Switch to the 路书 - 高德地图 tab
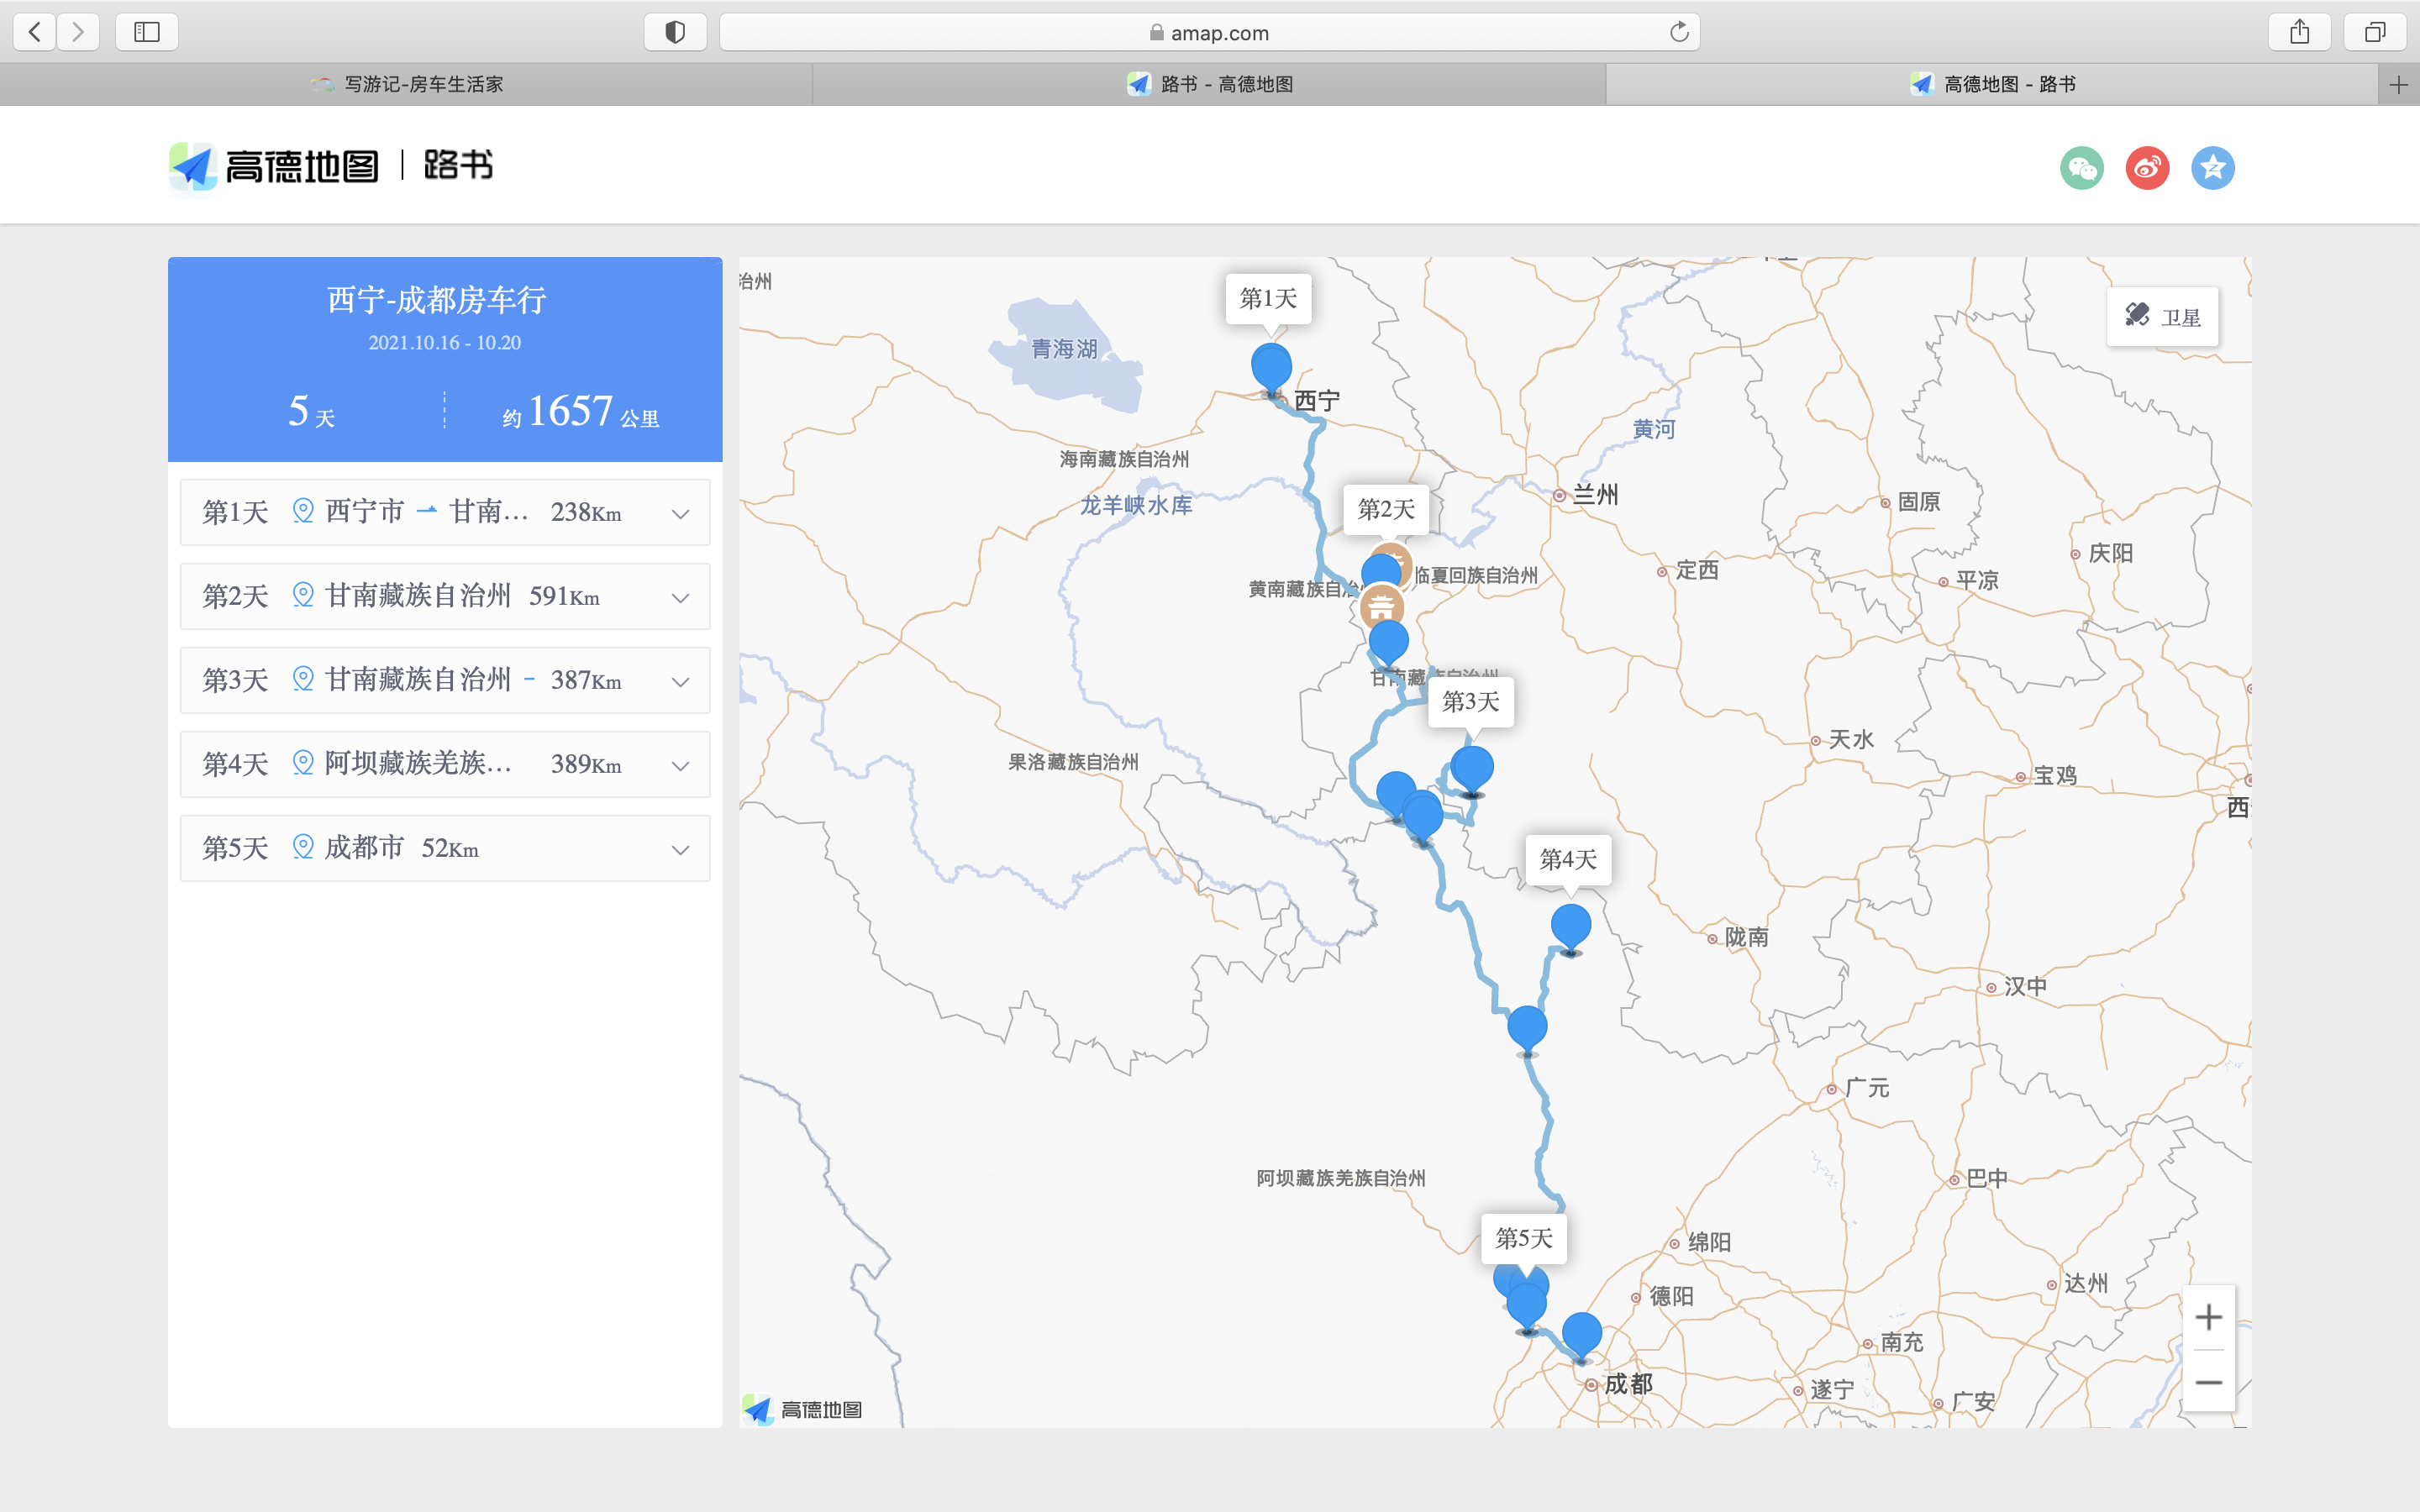Screen dimensions: 2420x1512 pos(1209,85)
